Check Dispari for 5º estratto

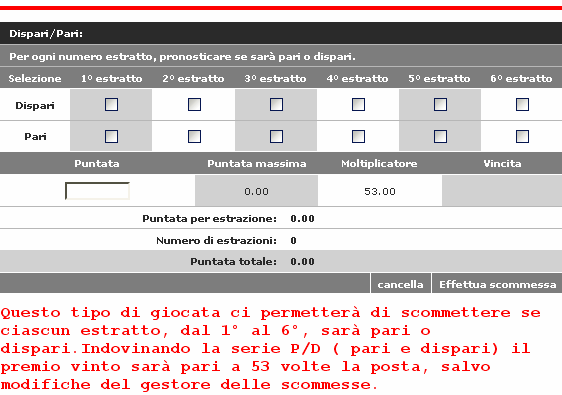click(440, 105)
